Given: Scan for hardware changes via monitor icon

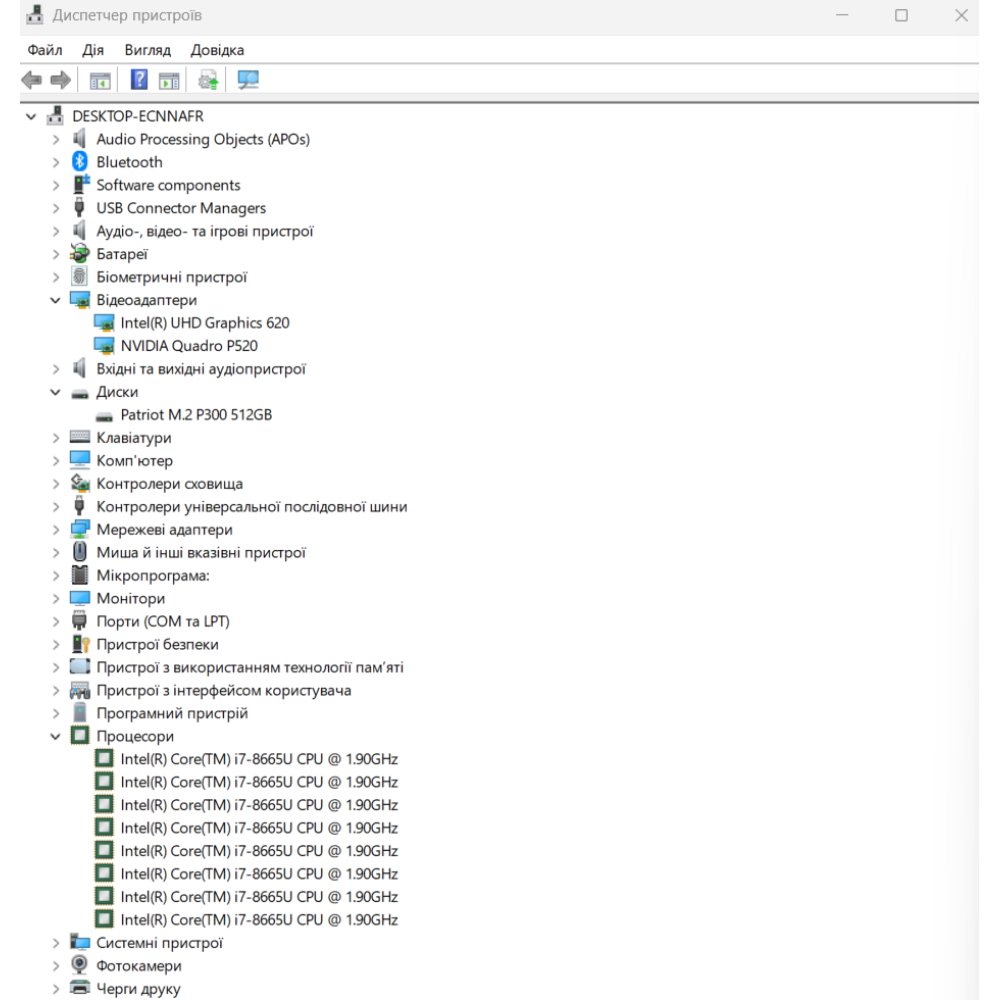Looking at the screenshot, I should click(x=247, y=80).
